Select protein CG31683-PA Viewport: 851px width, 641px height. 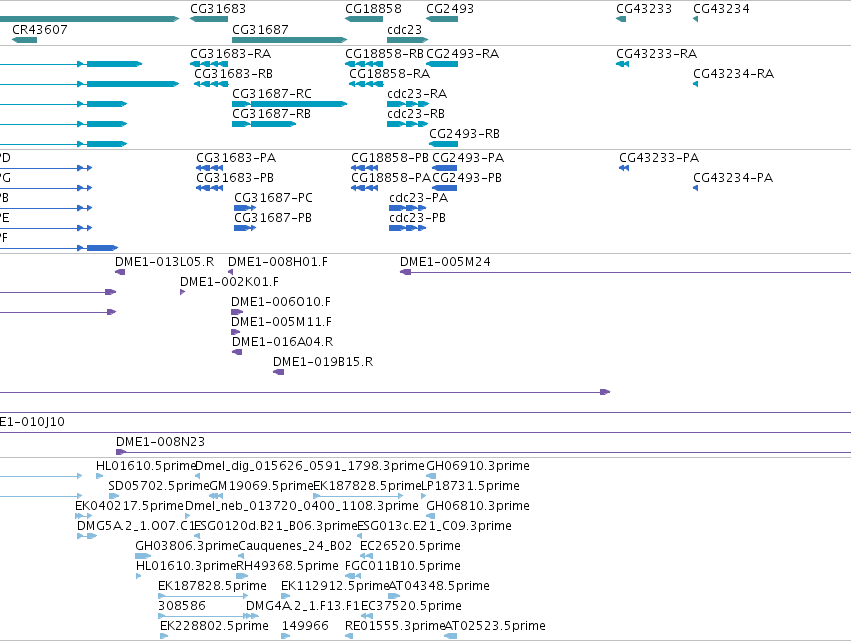tap(209, 168)
